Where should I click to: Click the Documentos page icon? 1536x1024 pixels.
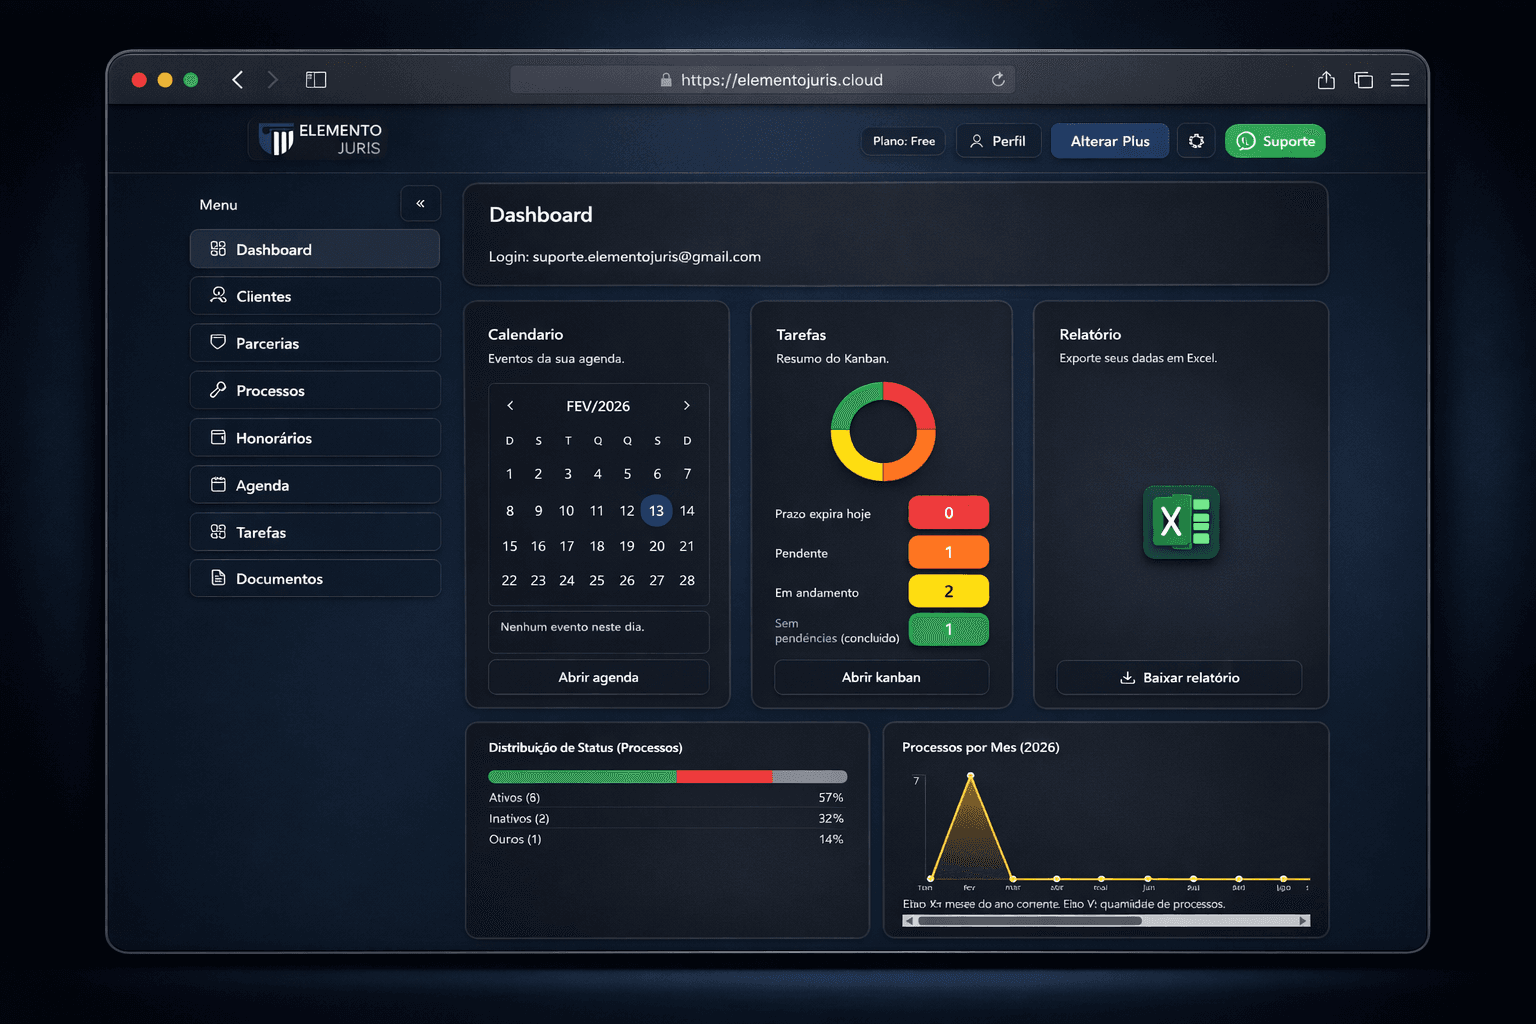[218, 578]
